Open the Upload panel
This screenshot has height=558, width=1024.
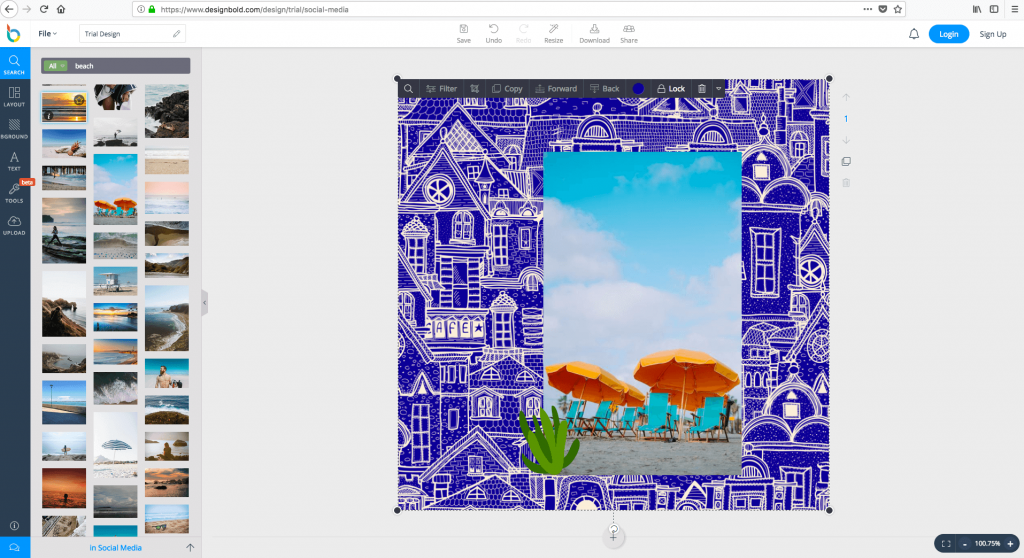[x=14, y=225]
